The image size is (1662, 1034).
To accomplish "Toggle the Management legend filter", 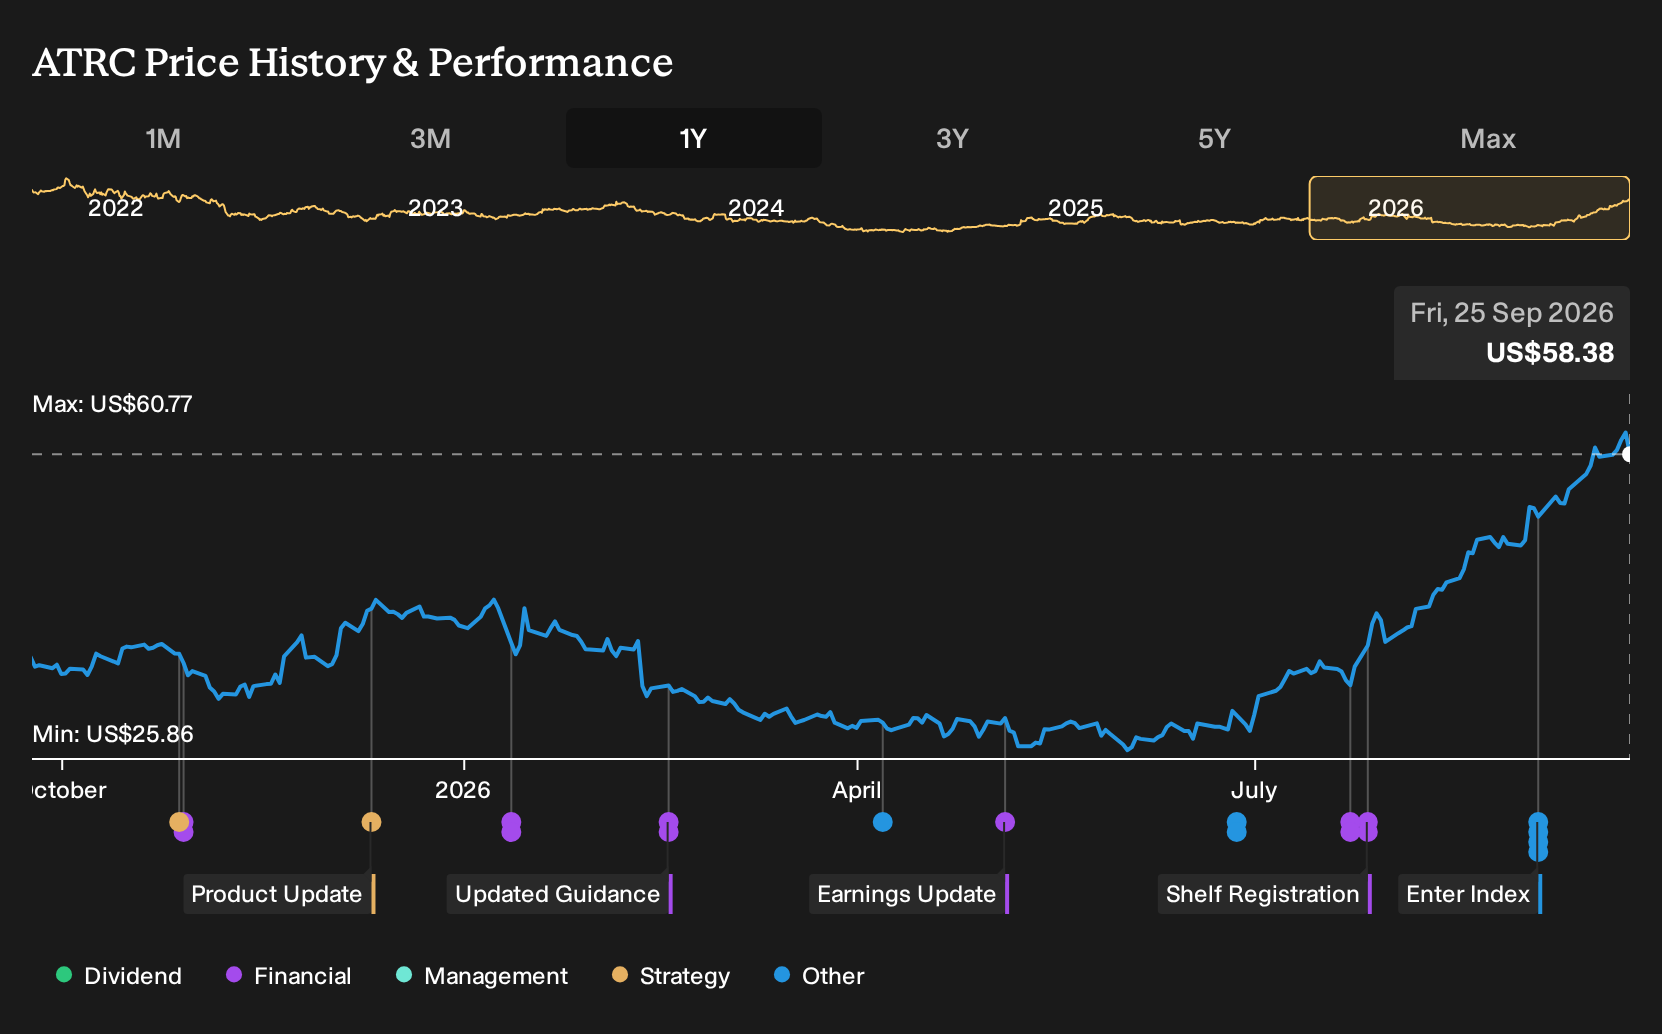I will 482,976.
